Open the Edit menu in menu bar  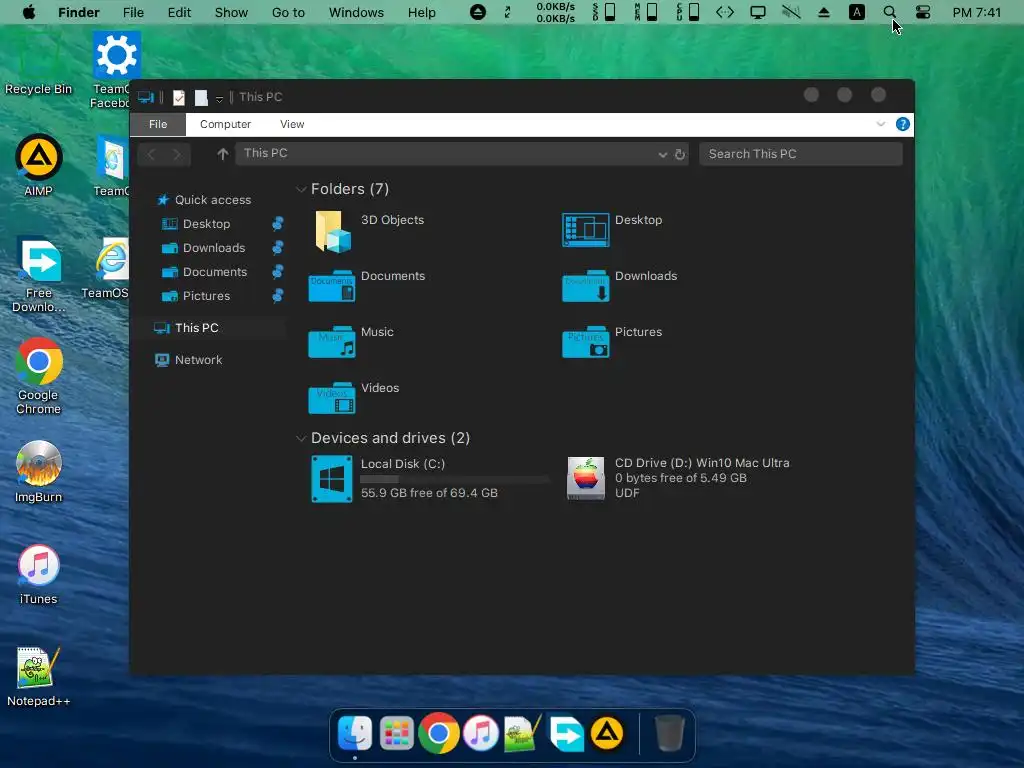click(179, 12)
